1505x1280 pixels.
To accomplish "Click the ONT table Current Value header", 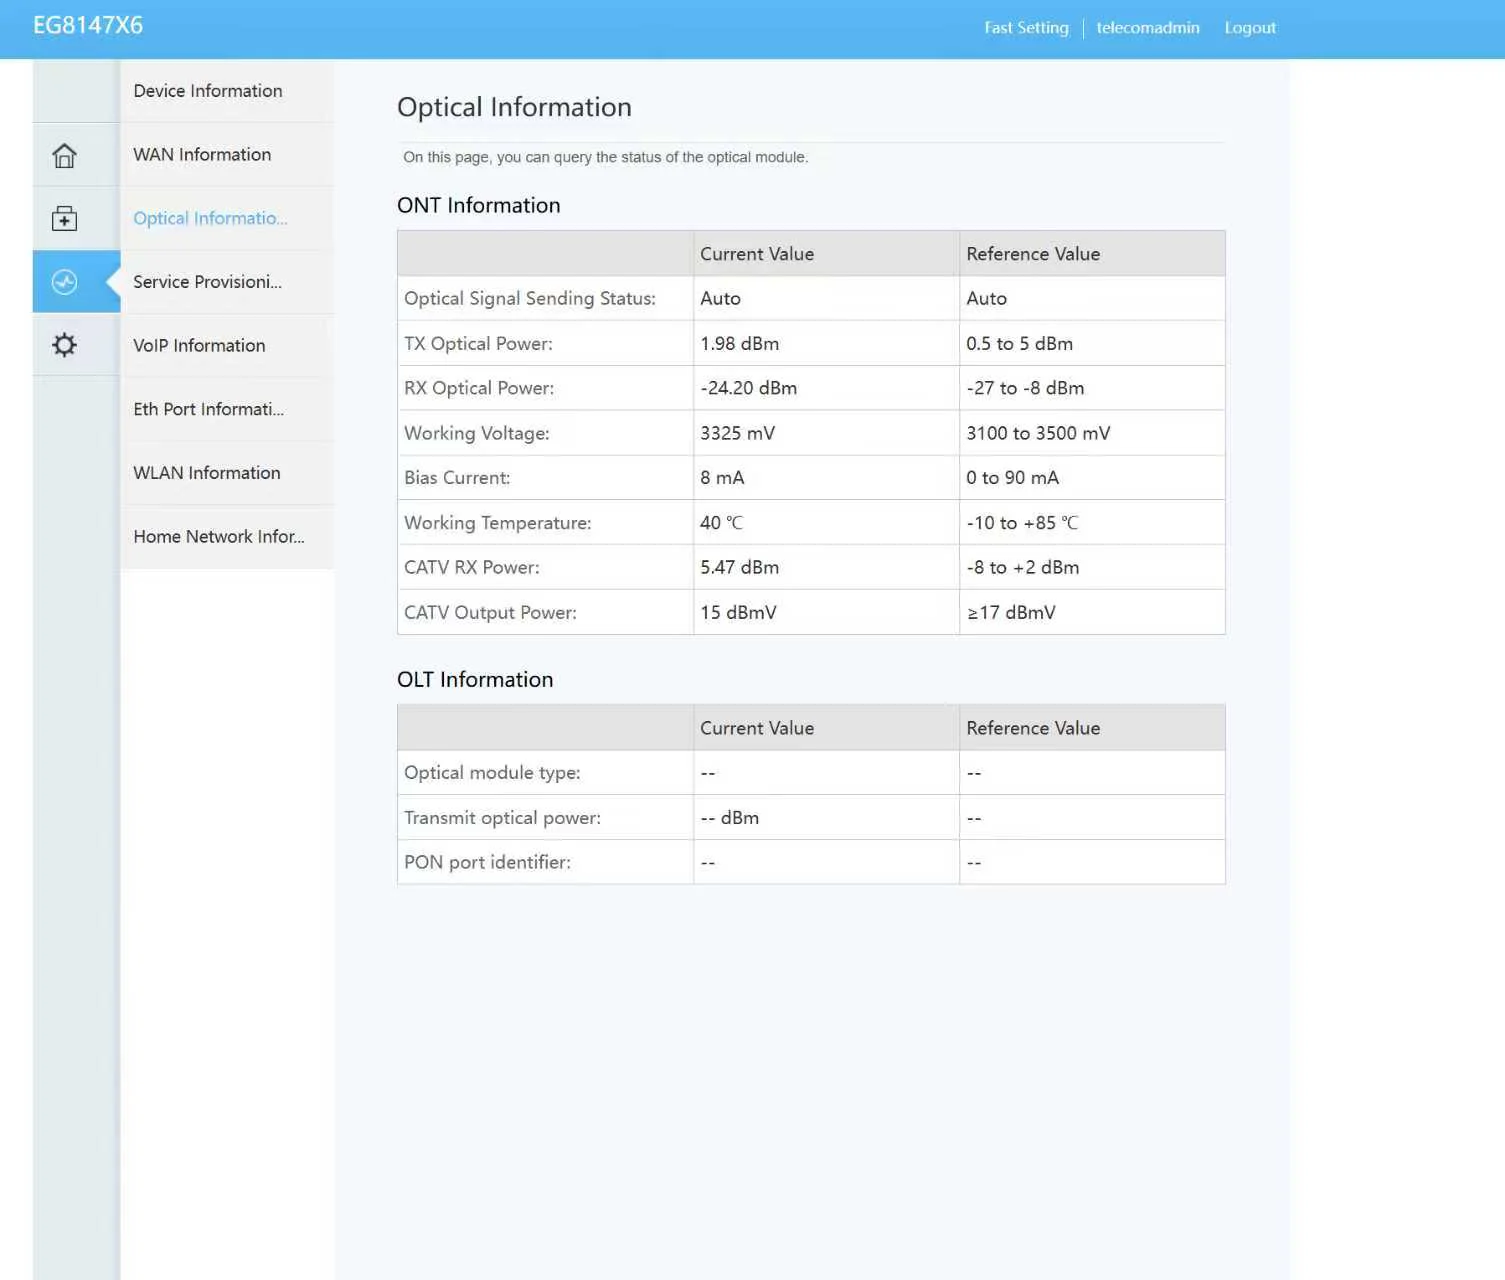I will (x=757, y=254).
